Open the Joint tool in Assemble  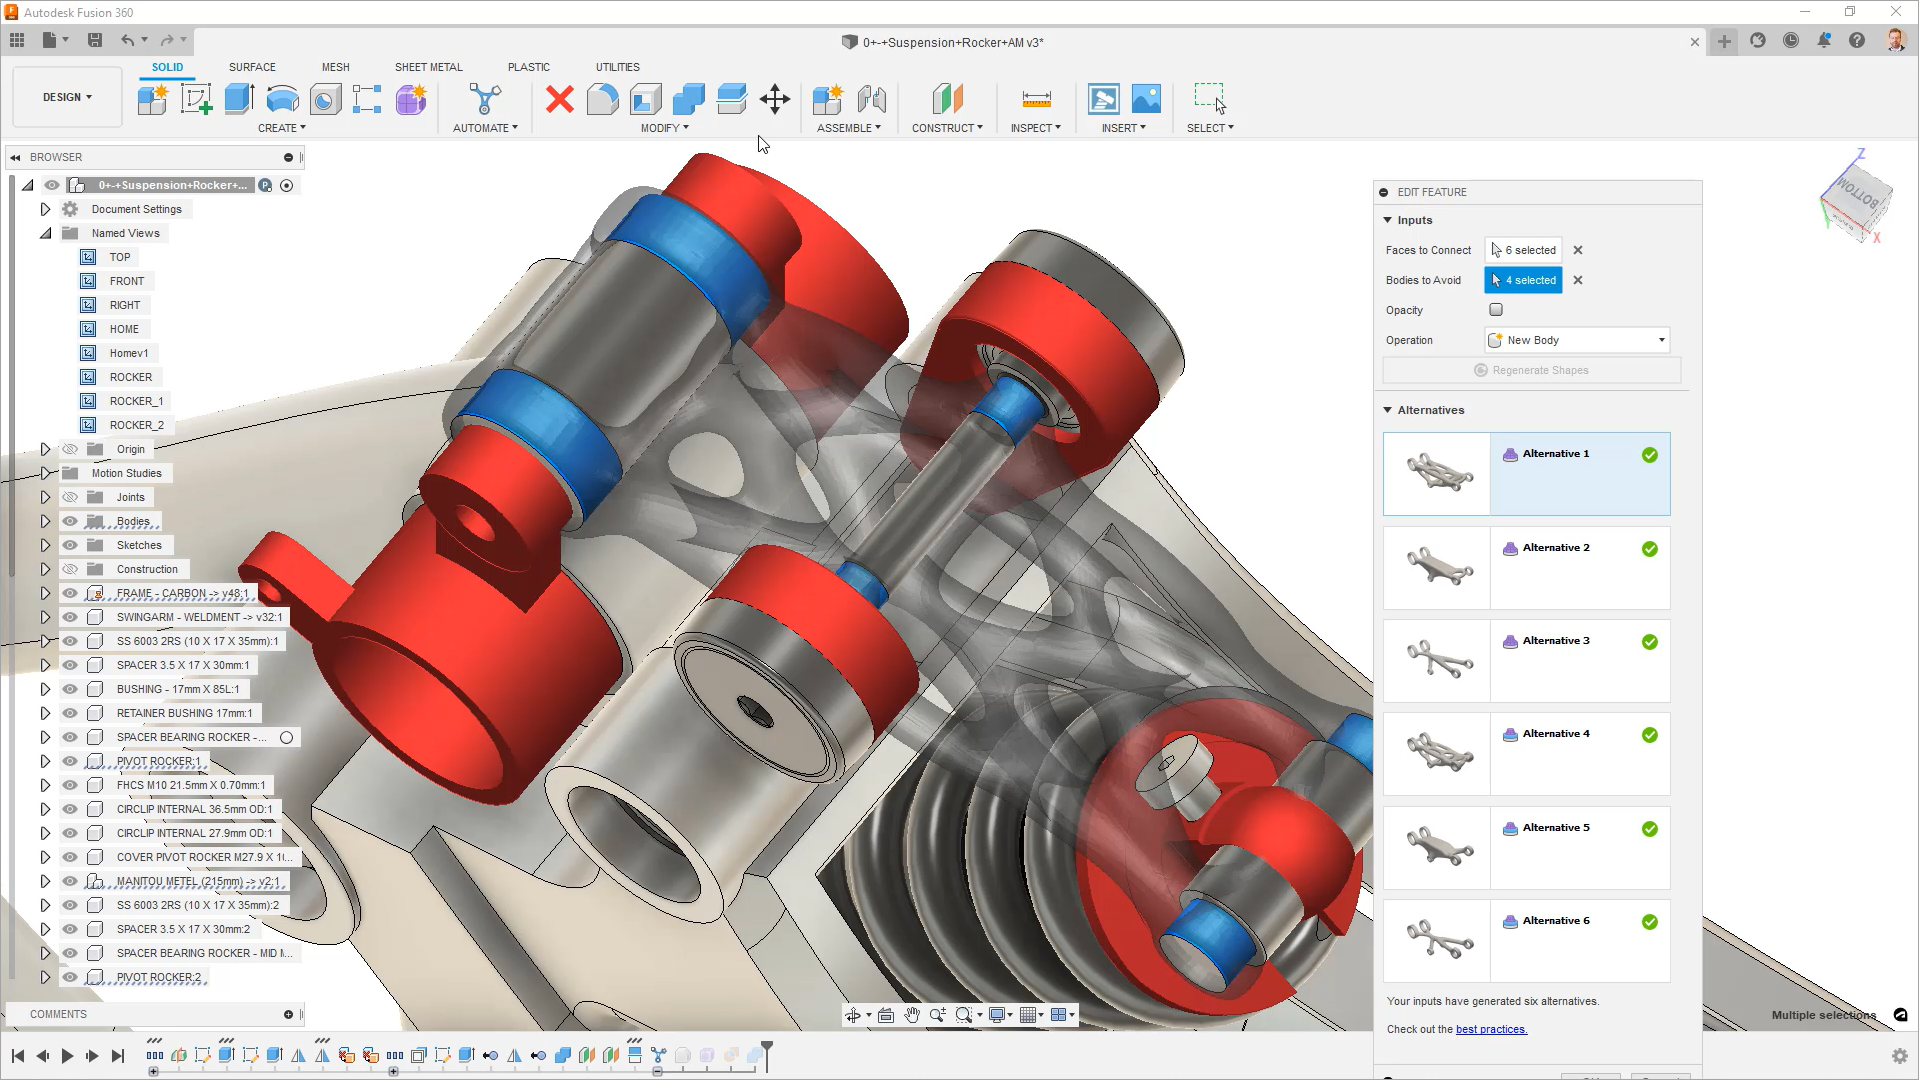coord(871,99)
